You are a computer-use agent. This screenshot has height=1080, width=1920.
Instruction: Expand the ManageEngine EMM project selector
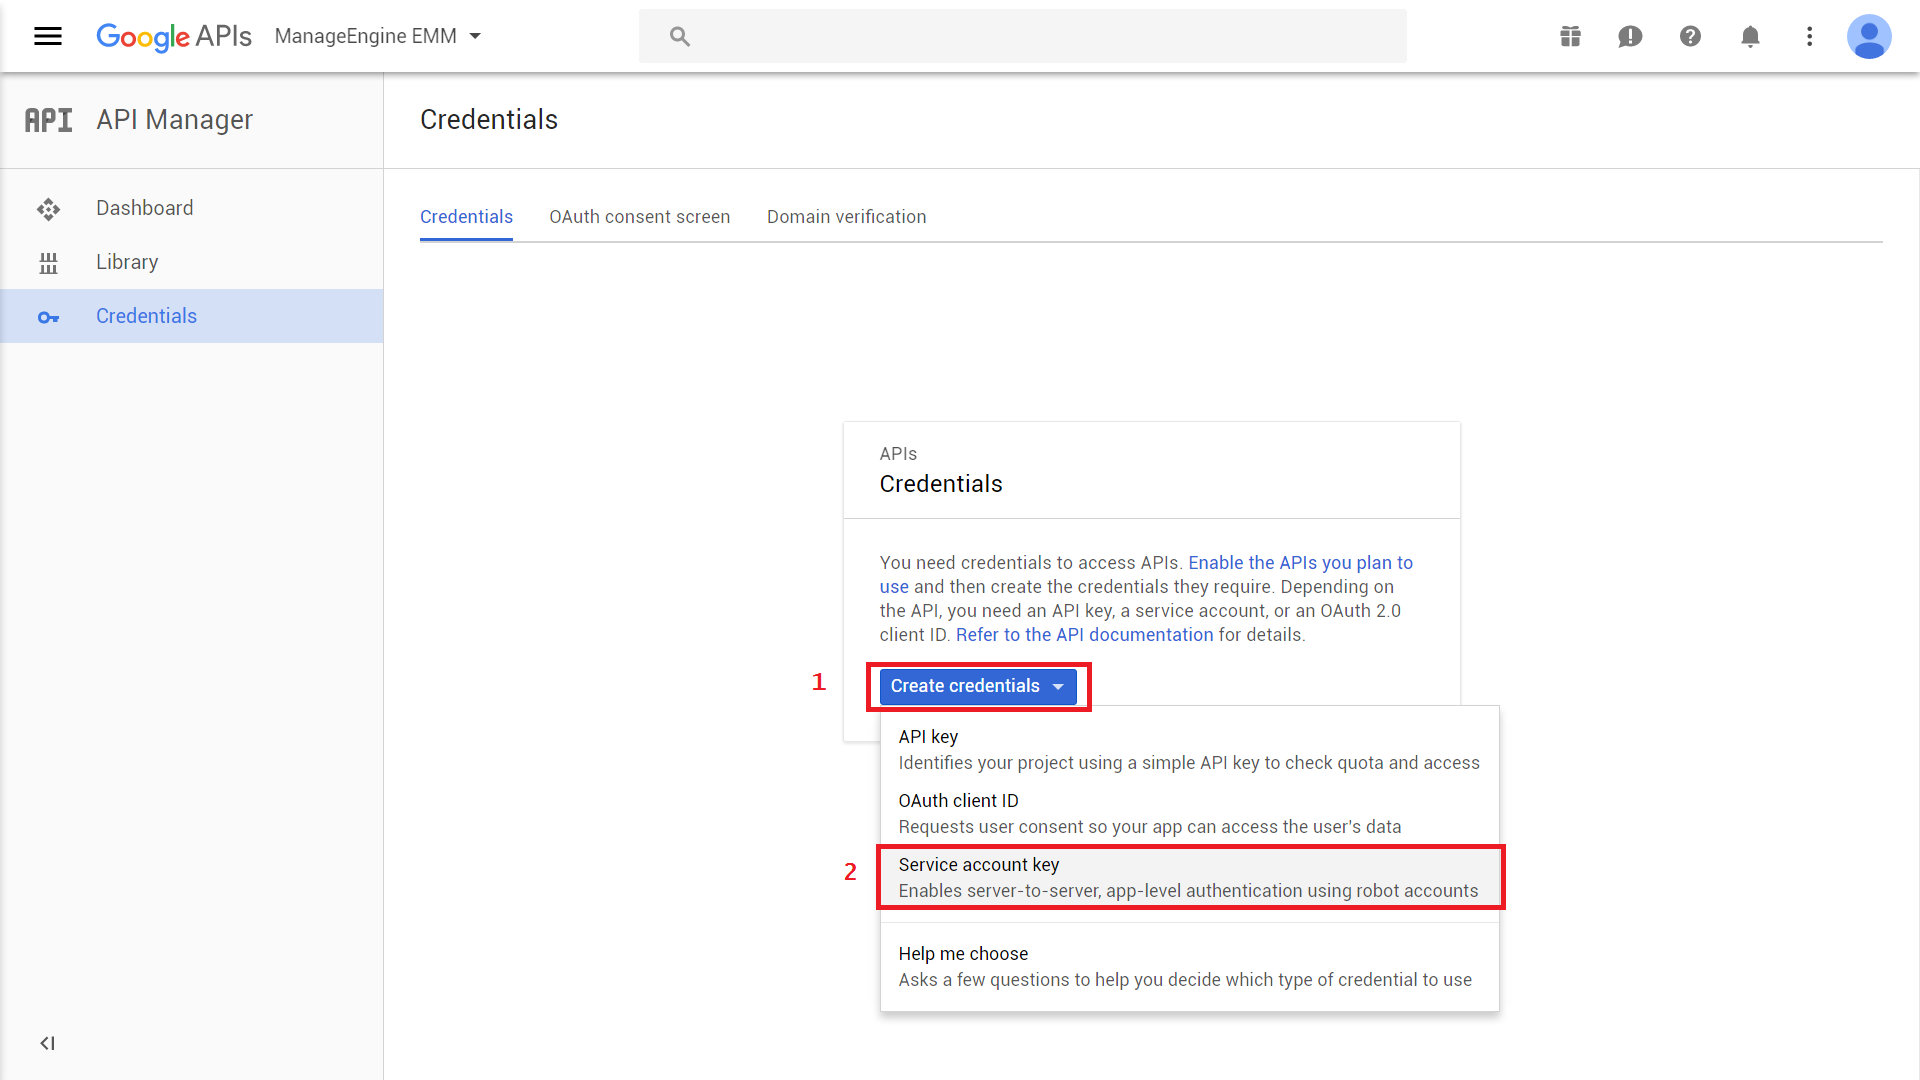[378, 37]
